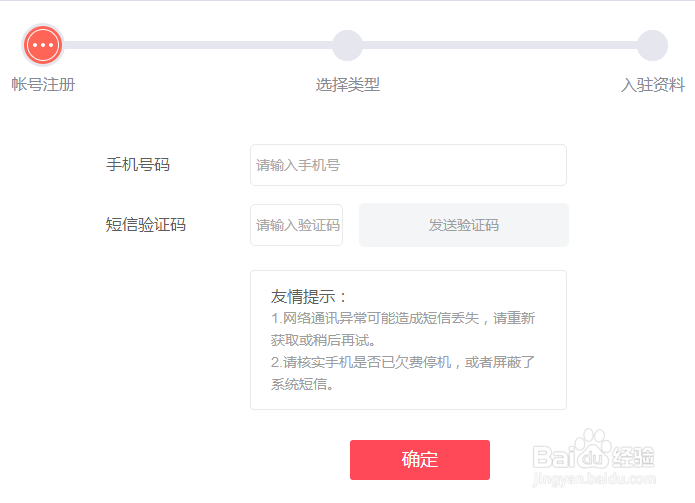This screenshot has height=503, width=695.
Task: Click the 友情提示 heading text
Action: pos(310,297)
